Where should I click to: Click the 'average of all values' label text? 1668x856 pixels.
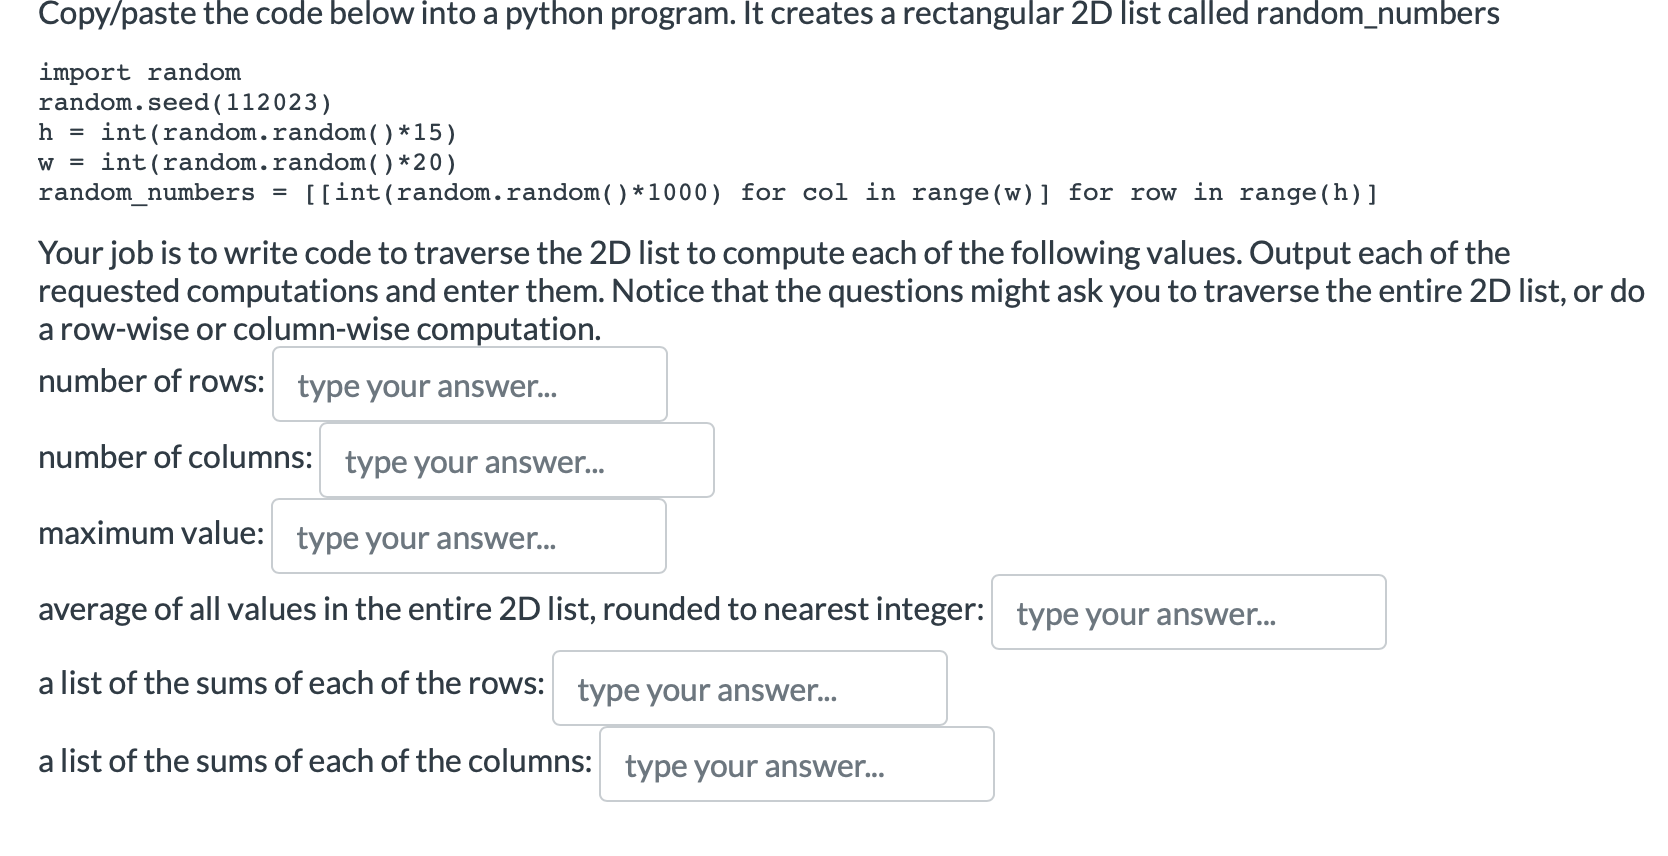click(511, 609)
